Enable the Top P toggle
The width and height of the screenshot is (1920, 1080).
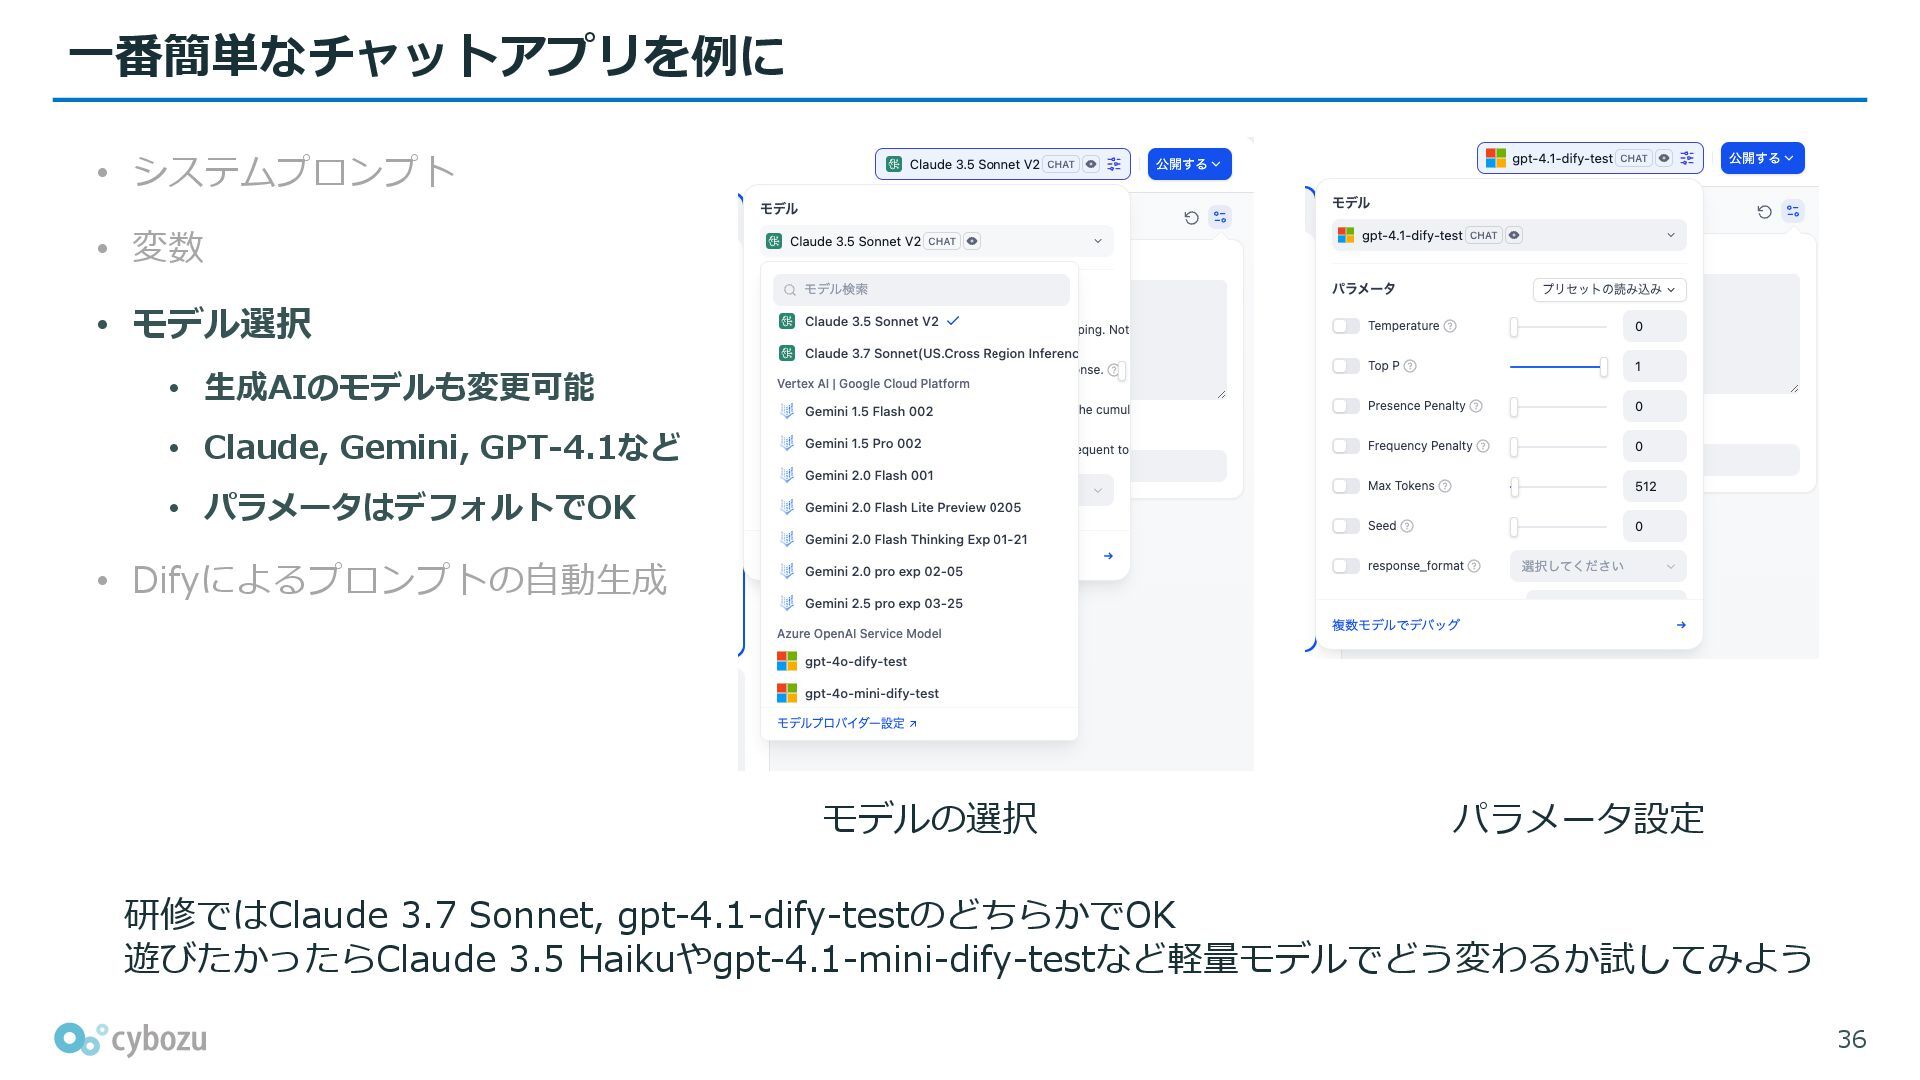1346,366
